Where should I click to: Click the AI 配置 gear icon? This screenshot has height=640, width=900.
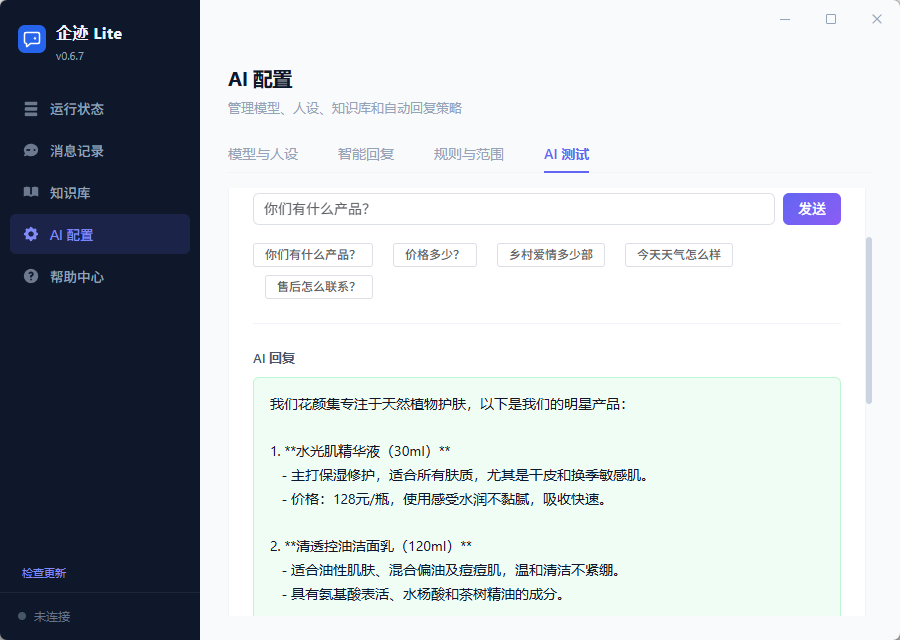coord(30,234)
